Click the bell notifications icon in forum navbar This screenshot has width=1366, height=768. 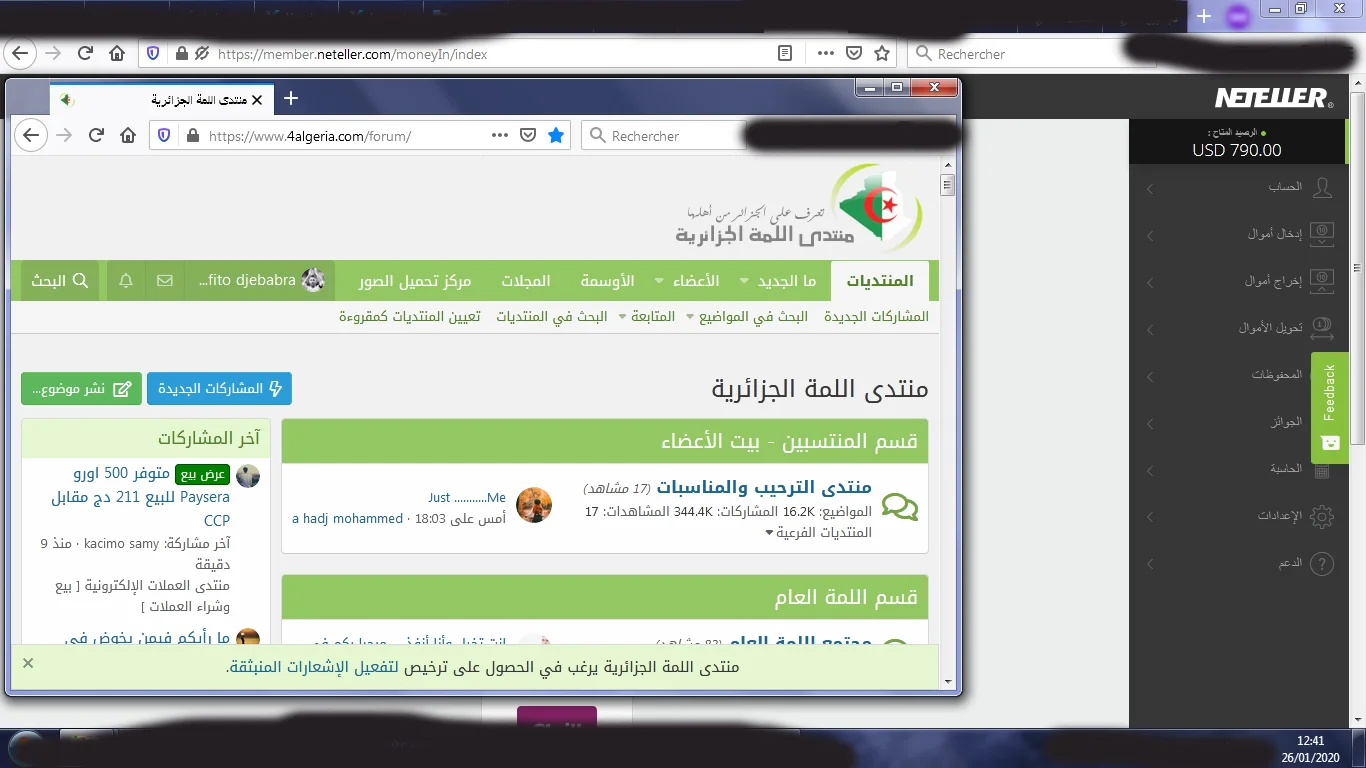[126, 281]
